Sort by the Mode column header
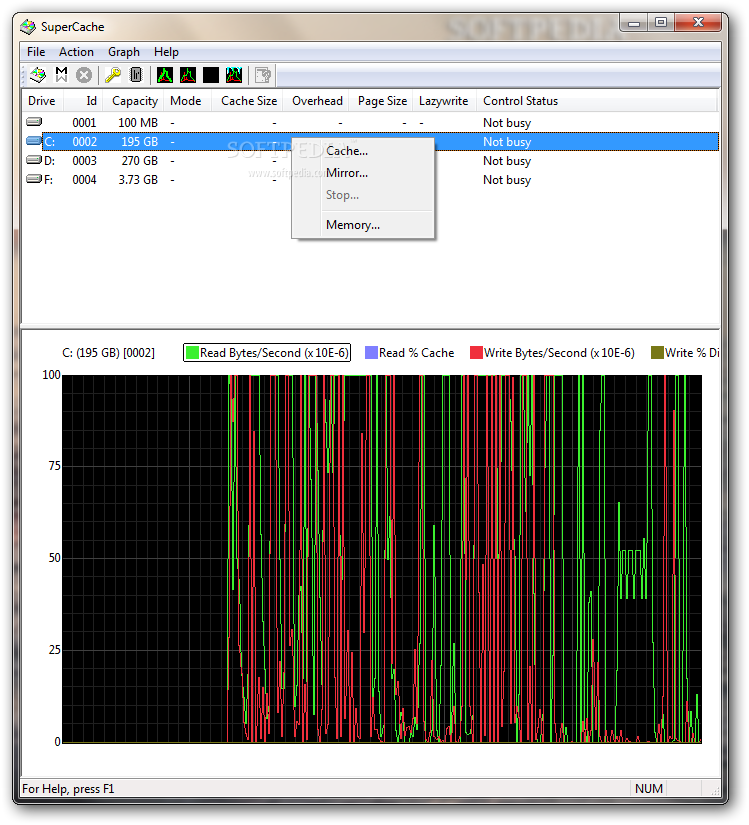The width and height of the screenshot is (749, 825). point(188,101)
